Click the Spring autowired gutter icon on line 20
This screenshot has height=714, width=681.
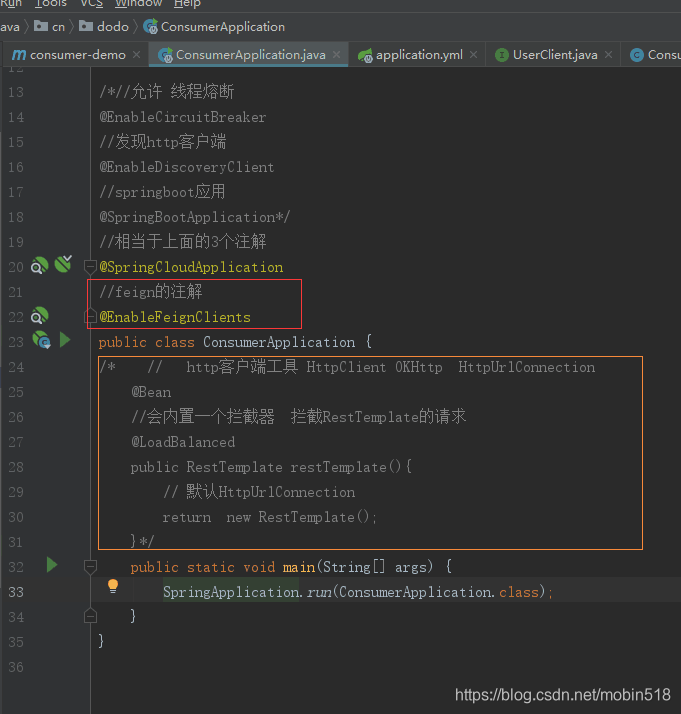point(63,264)
